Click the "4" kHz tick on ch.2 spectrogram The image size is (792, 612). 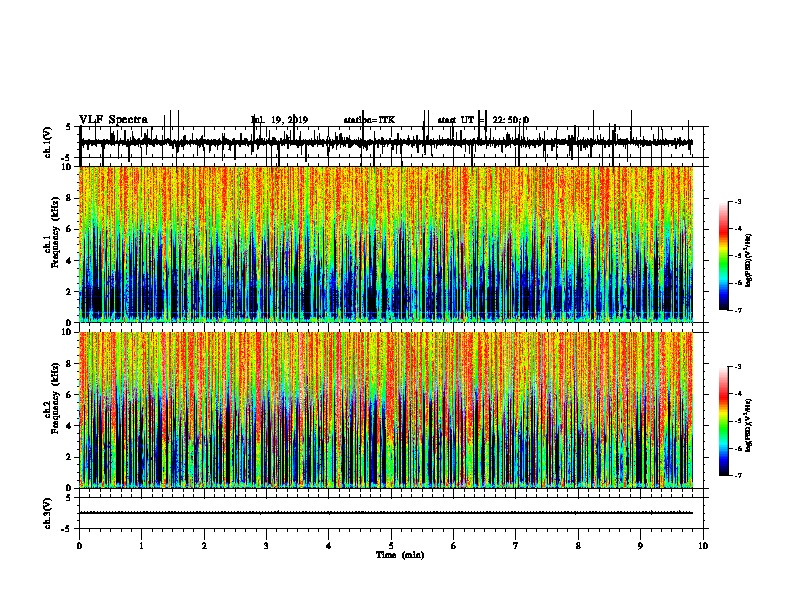coord(70,426)
